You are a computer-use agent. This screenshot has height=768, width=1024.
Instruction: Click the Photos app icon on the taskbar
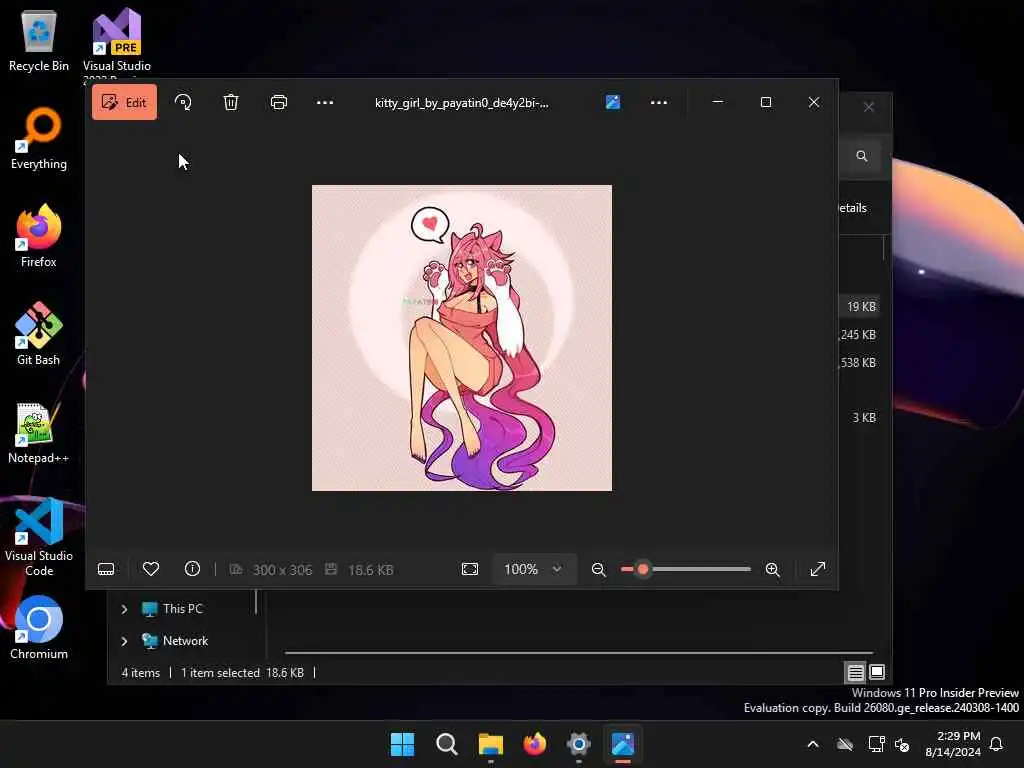[x=623, y=744]
